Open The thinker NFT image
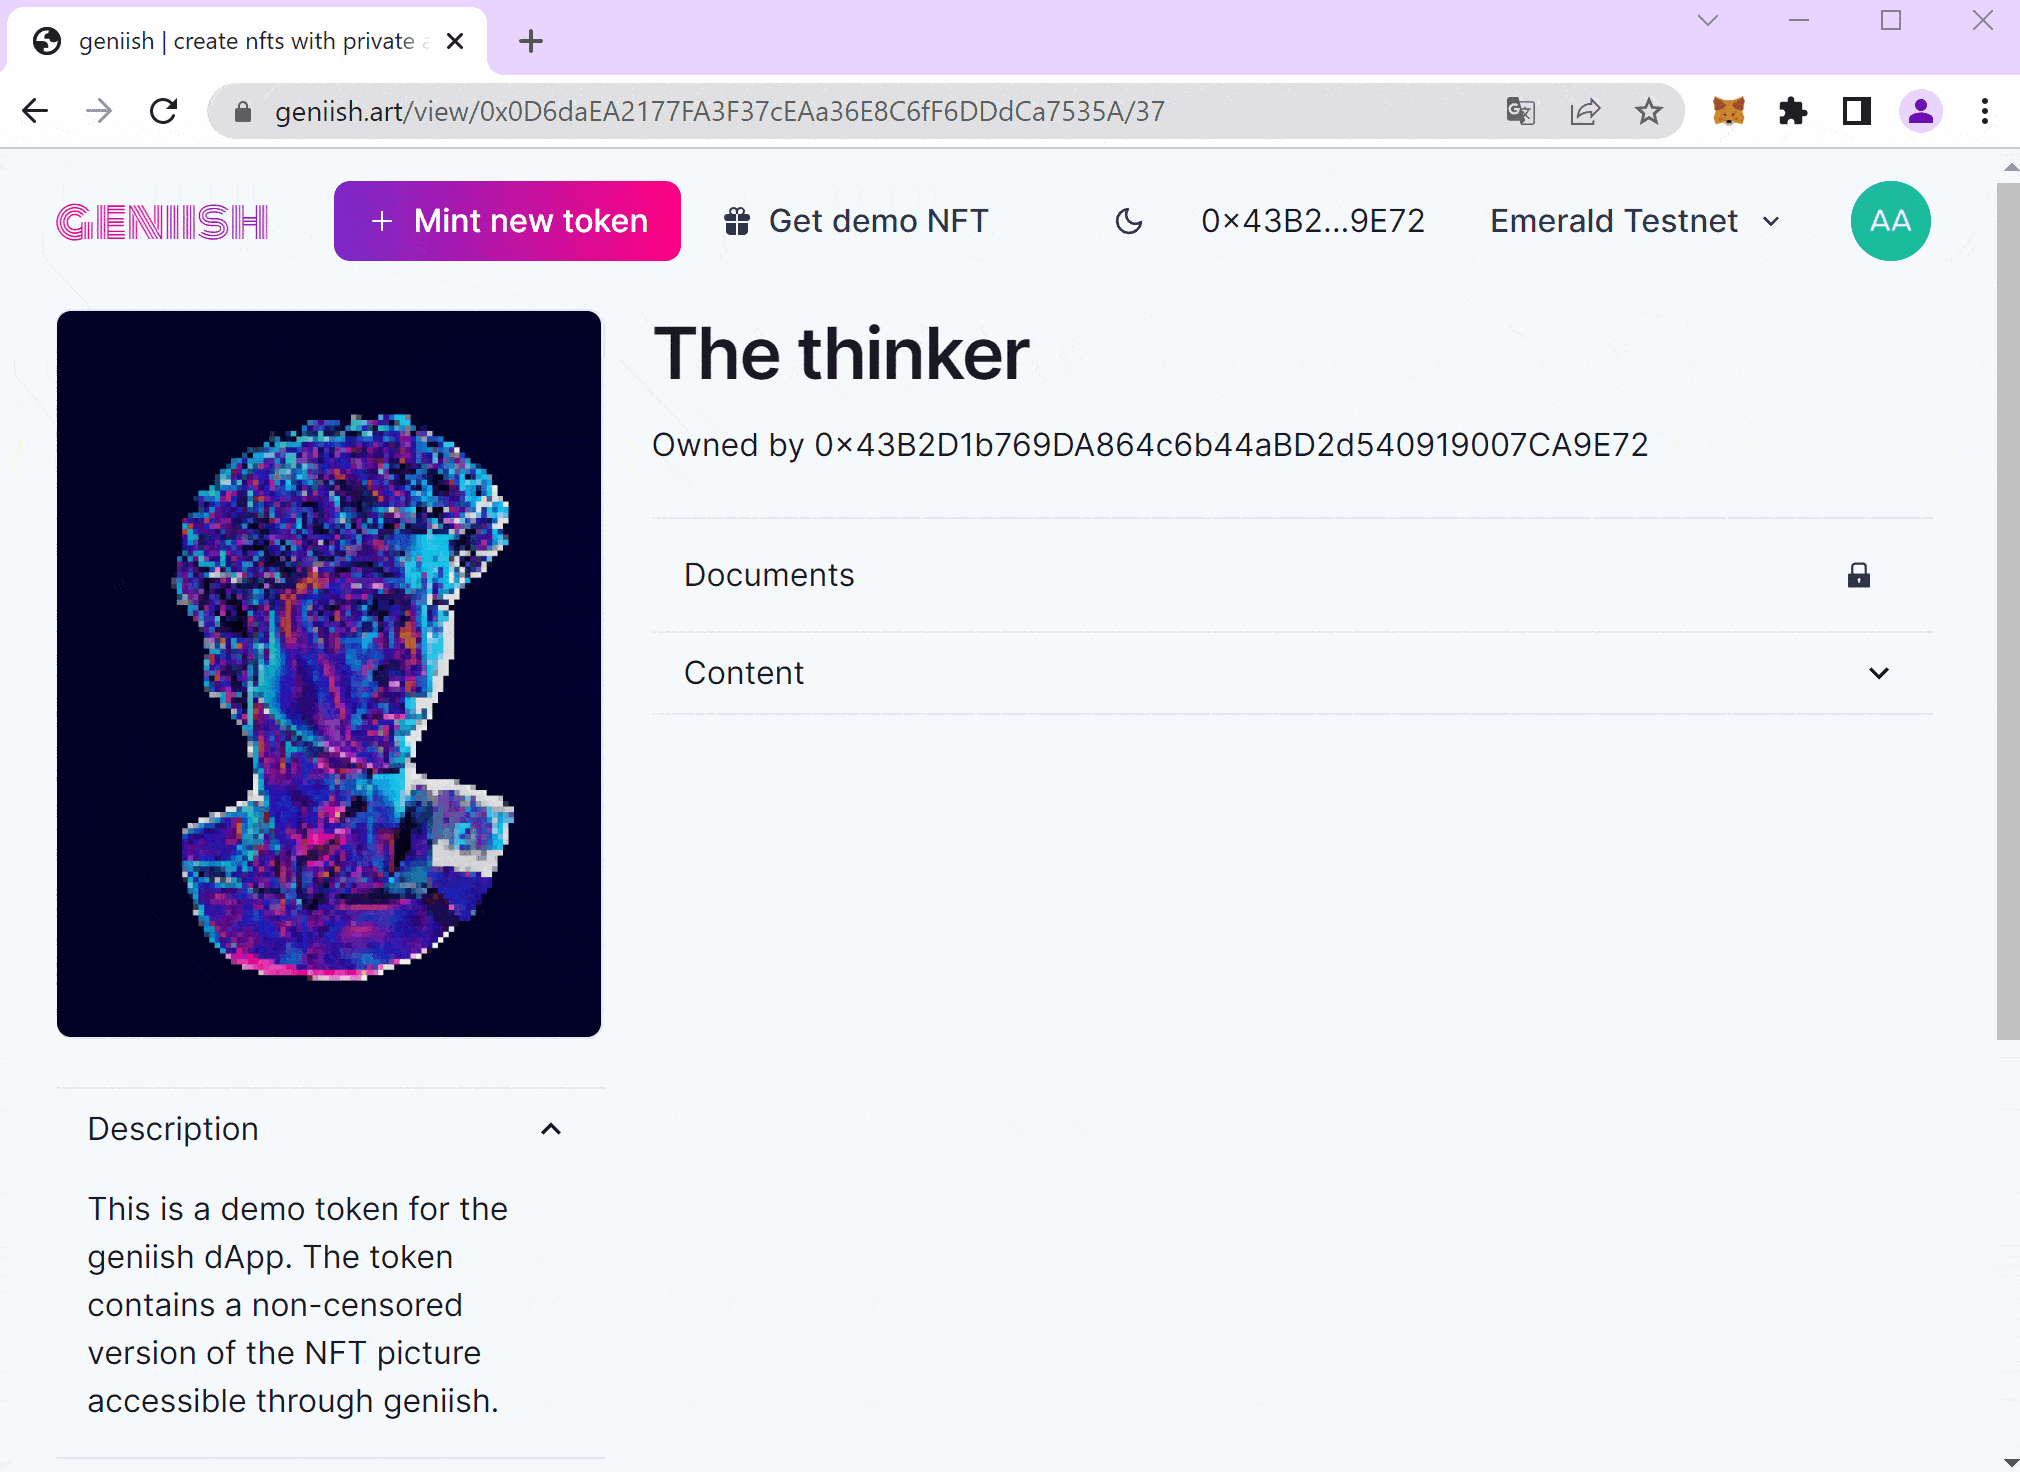2020x1472 pixels. tap(329, 674)
